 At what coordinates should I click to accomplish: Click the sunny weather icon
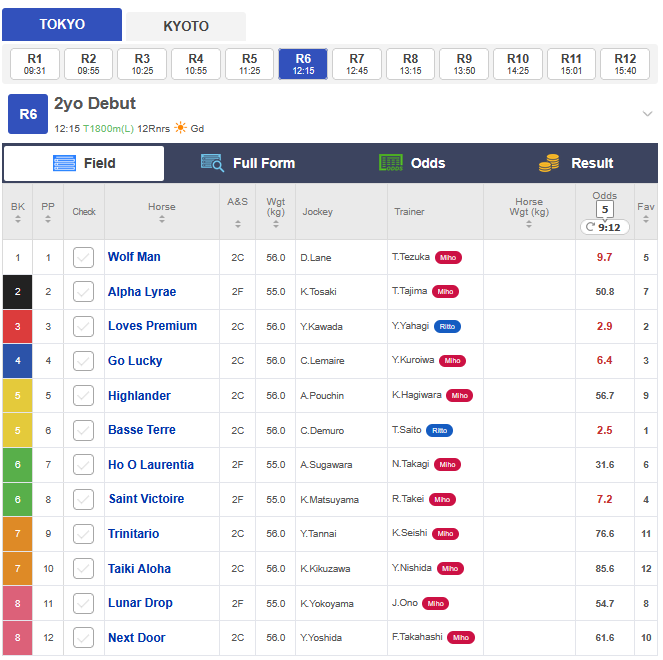[181, 128]
